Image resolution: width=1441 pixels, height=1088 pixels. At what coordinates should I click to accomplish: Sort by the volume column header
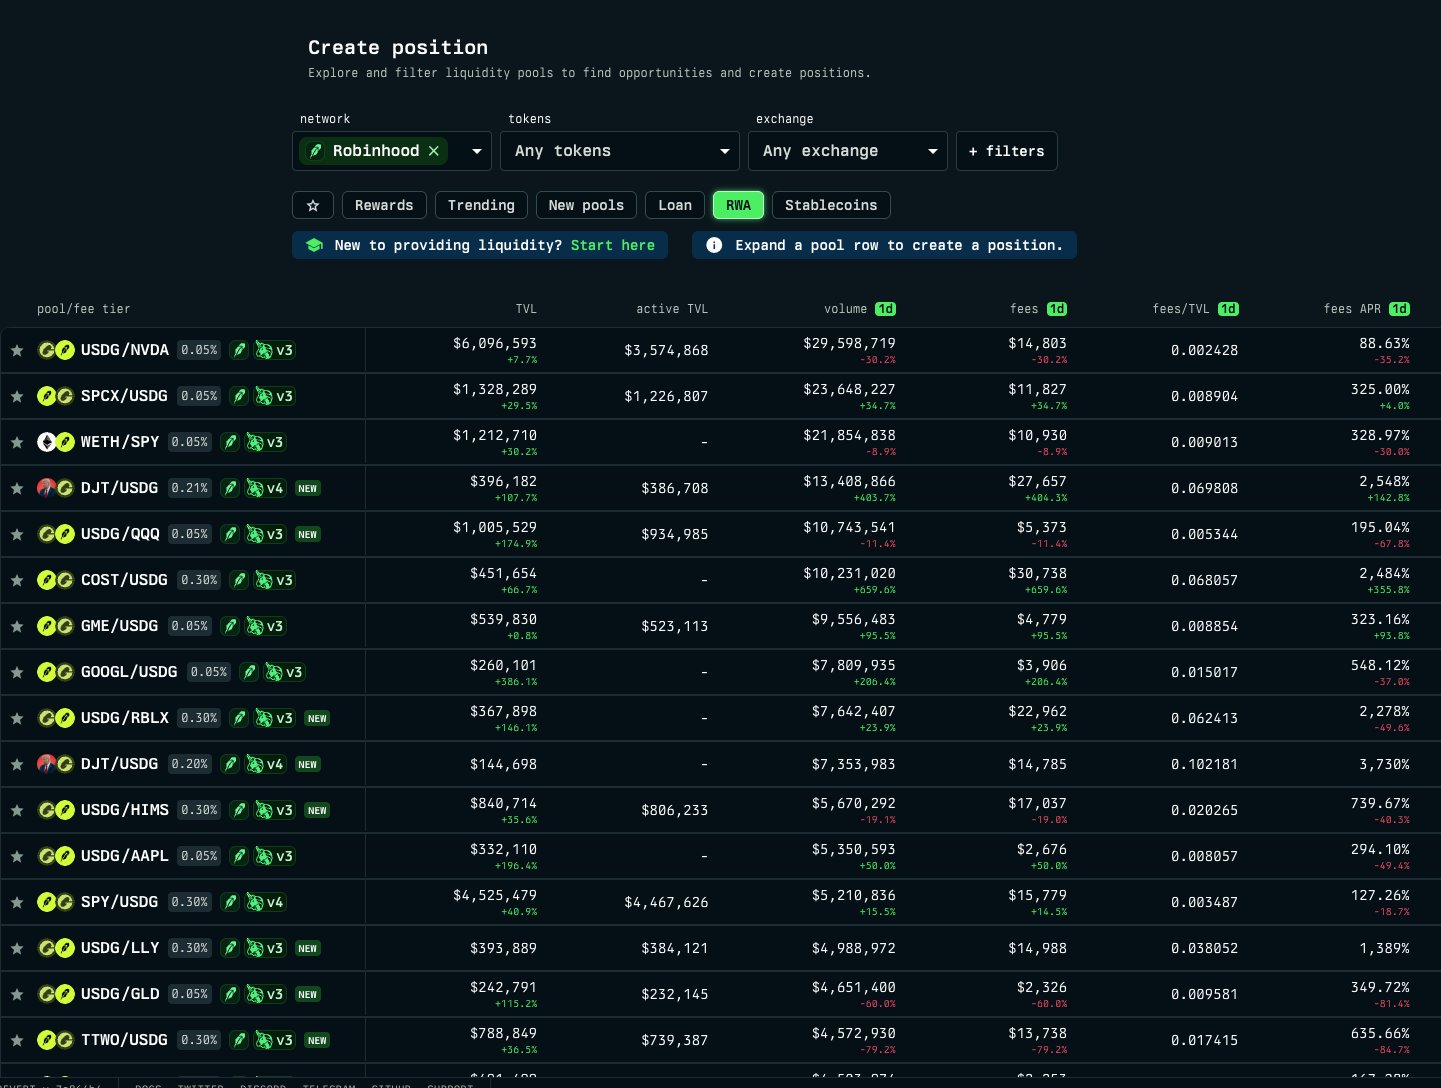coord(846,309)
